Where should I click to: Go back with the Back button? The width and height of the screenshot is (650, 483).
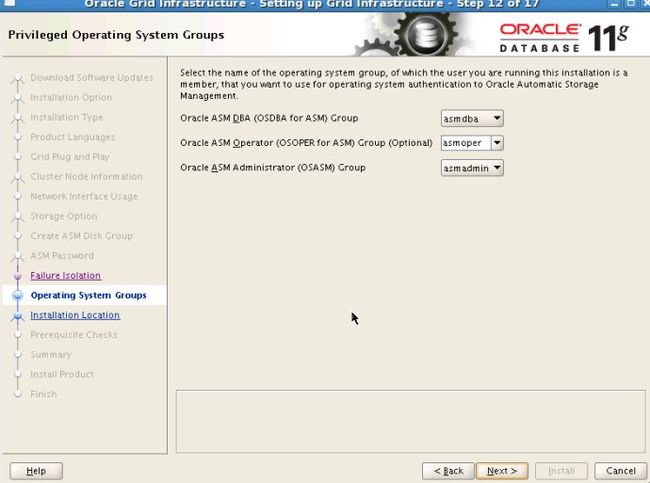click(448, 471)
